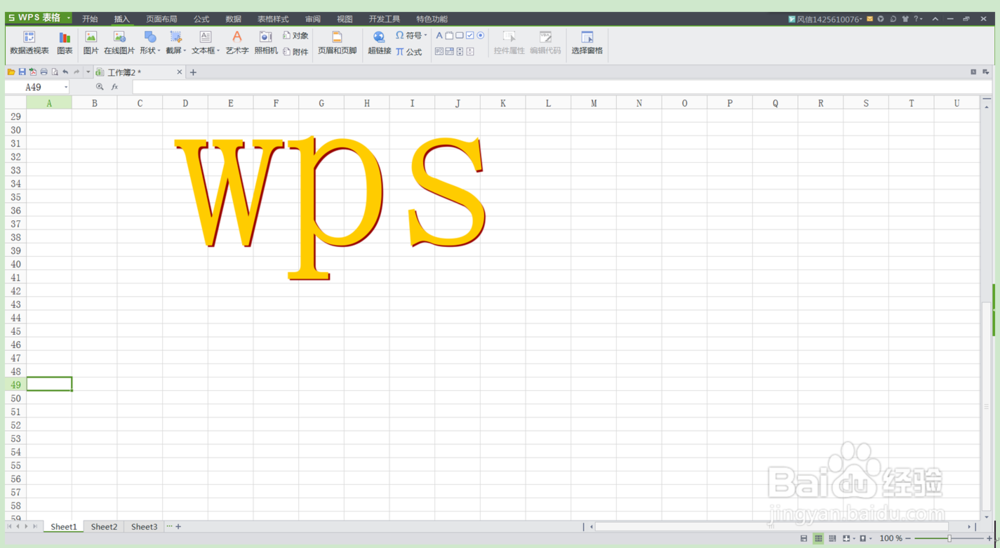Save the workbook with the floppy icon
This screenshot has width=1000, height=548.
click(x=22, y=72)
